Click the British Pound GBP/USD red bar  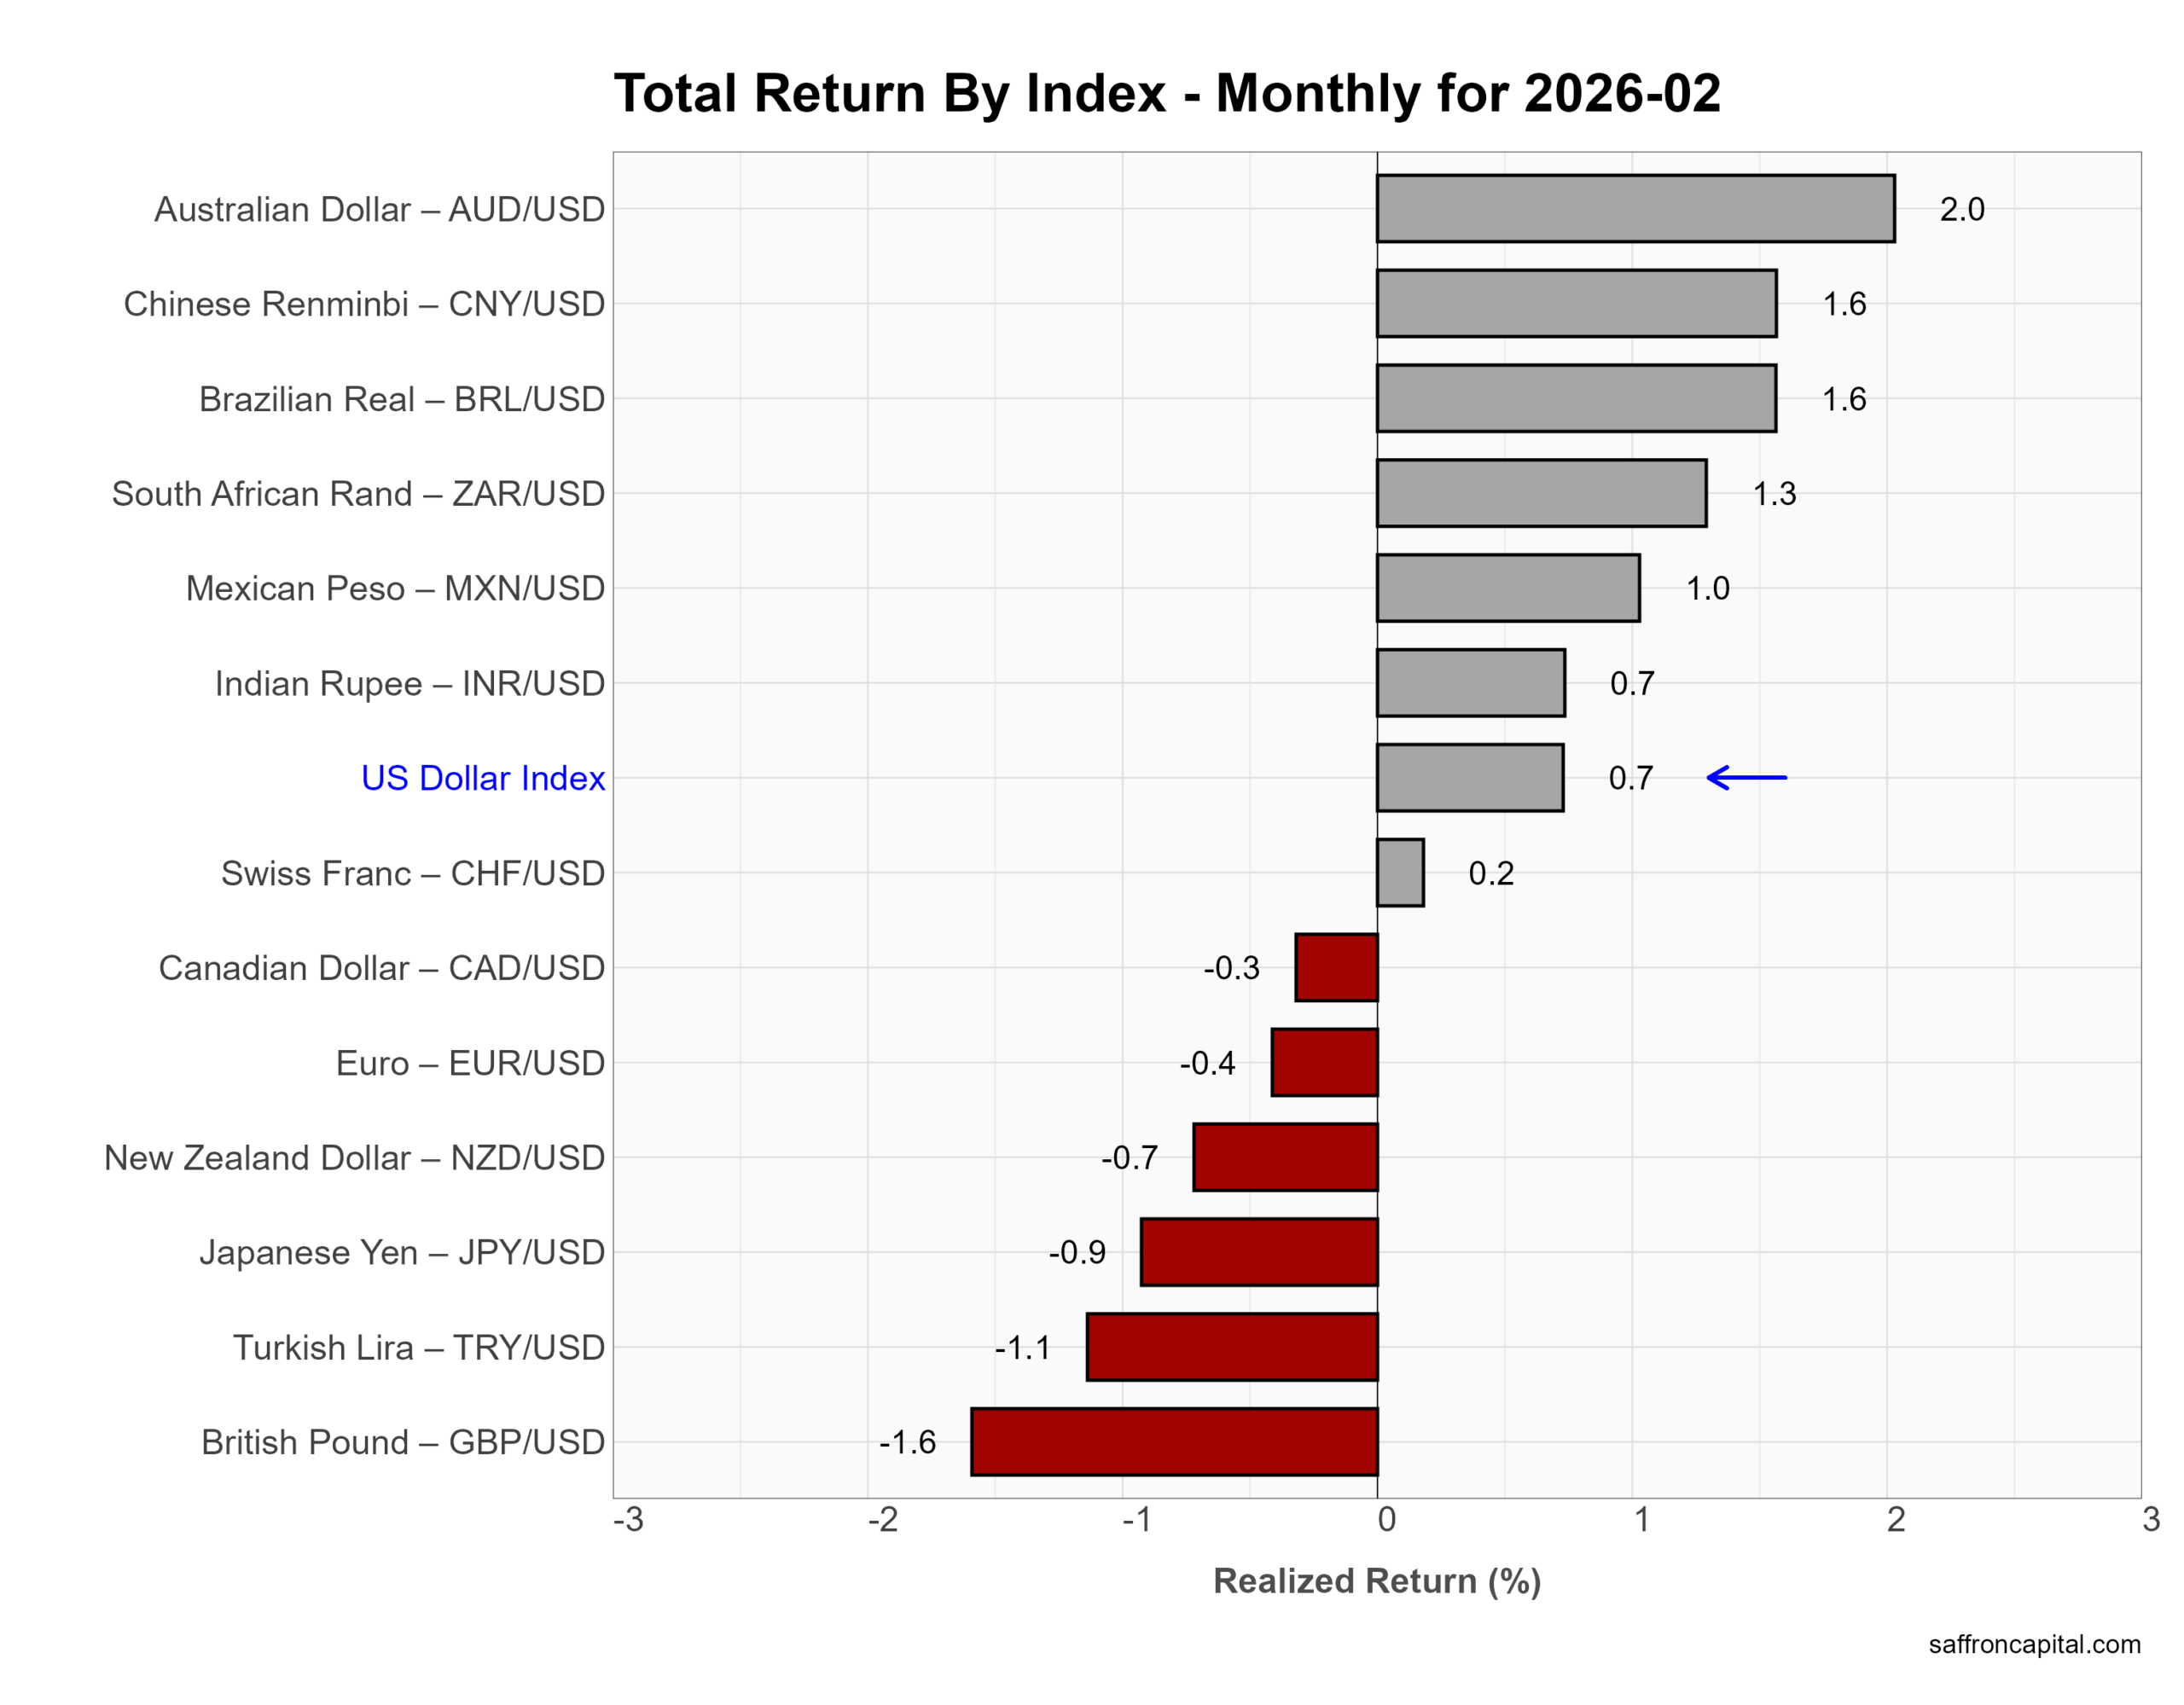pos(1174,1441)
